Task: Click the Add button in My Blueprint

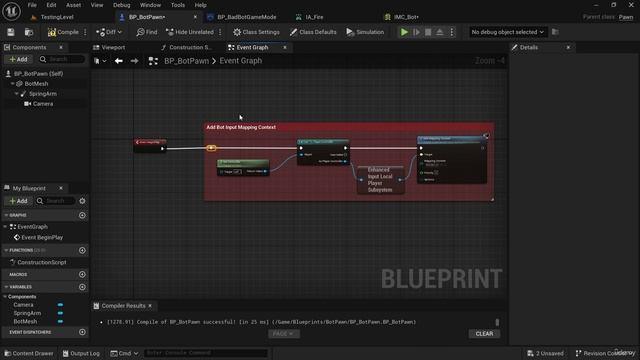Action: click(18, 201)
